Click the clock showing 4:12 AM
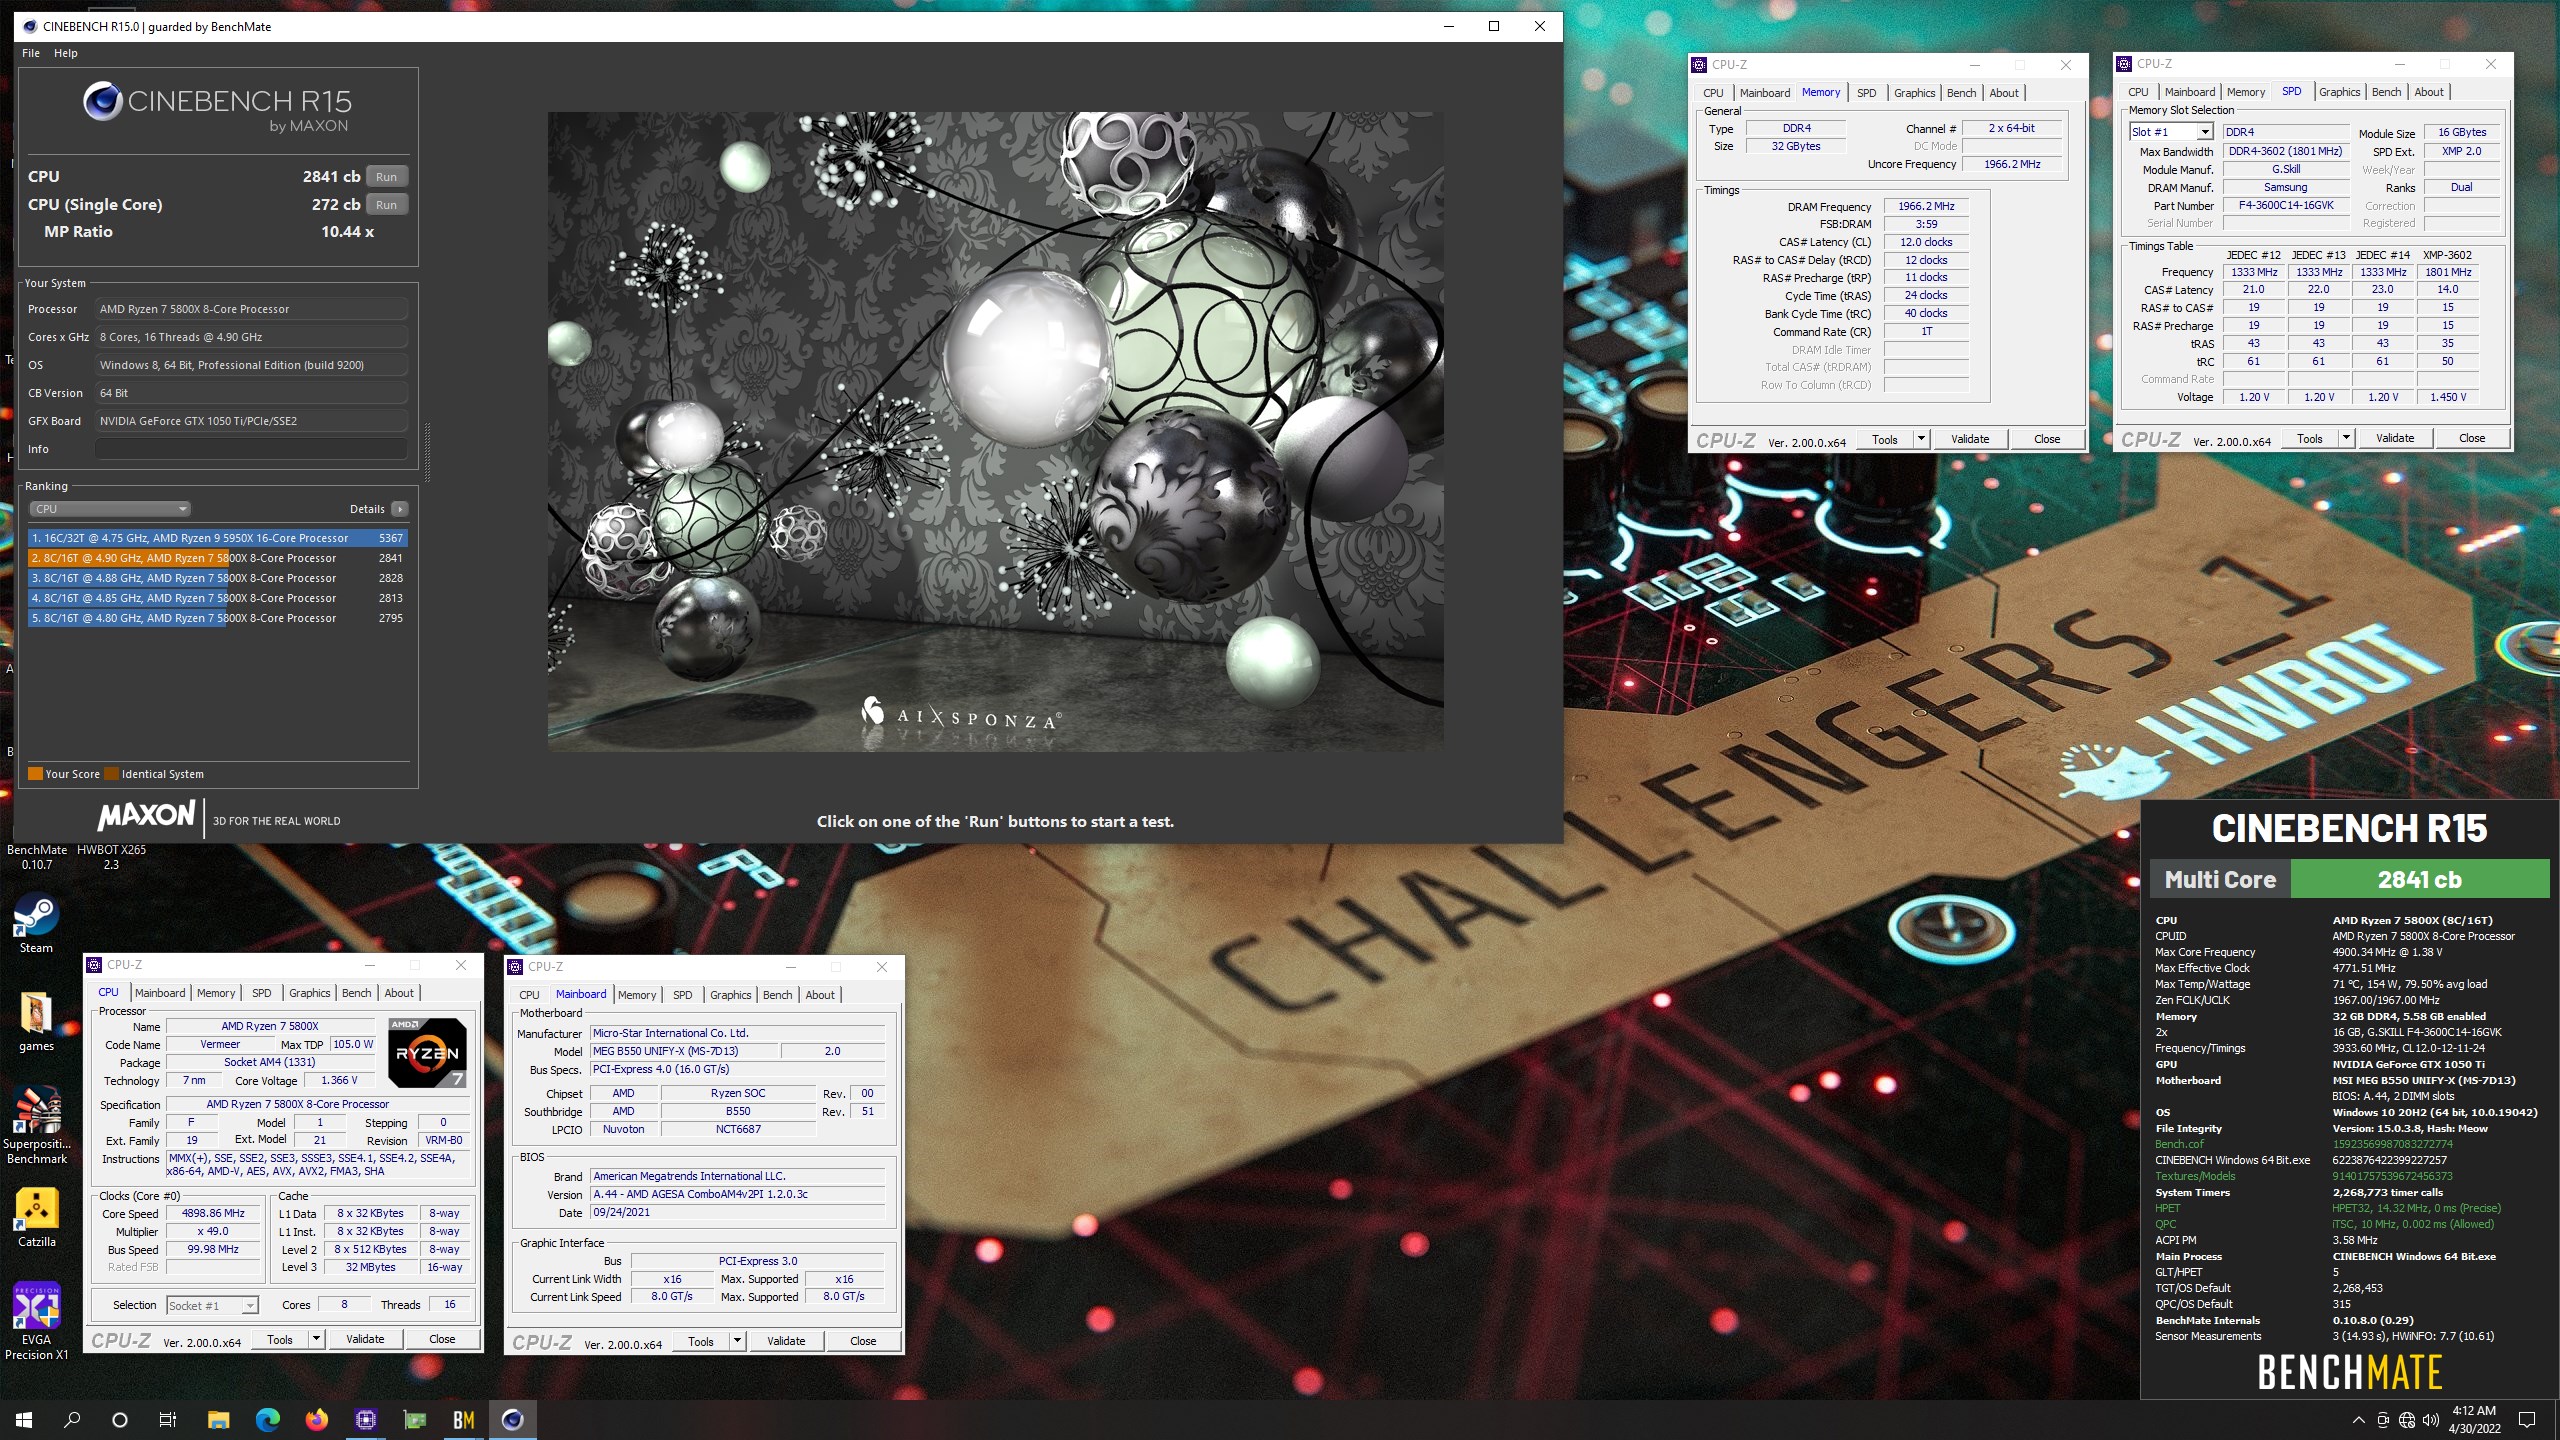Viewport: 2560px width, 1440px height. coord(2474,1411)
